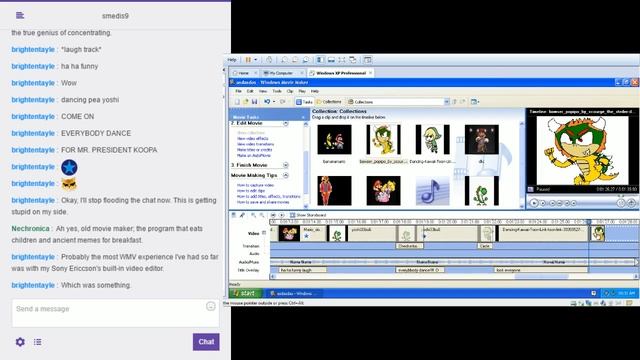Open the Tools menu in Movie Maker
The height and width of the screenshot is (360, 640).
tap(277, 91)
